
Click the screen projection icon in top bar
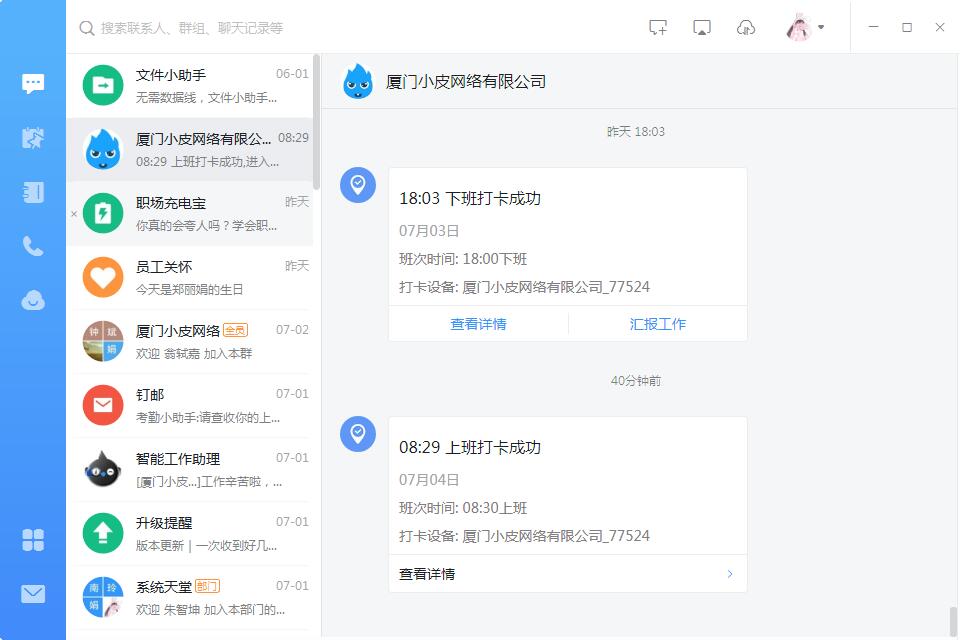702,28
